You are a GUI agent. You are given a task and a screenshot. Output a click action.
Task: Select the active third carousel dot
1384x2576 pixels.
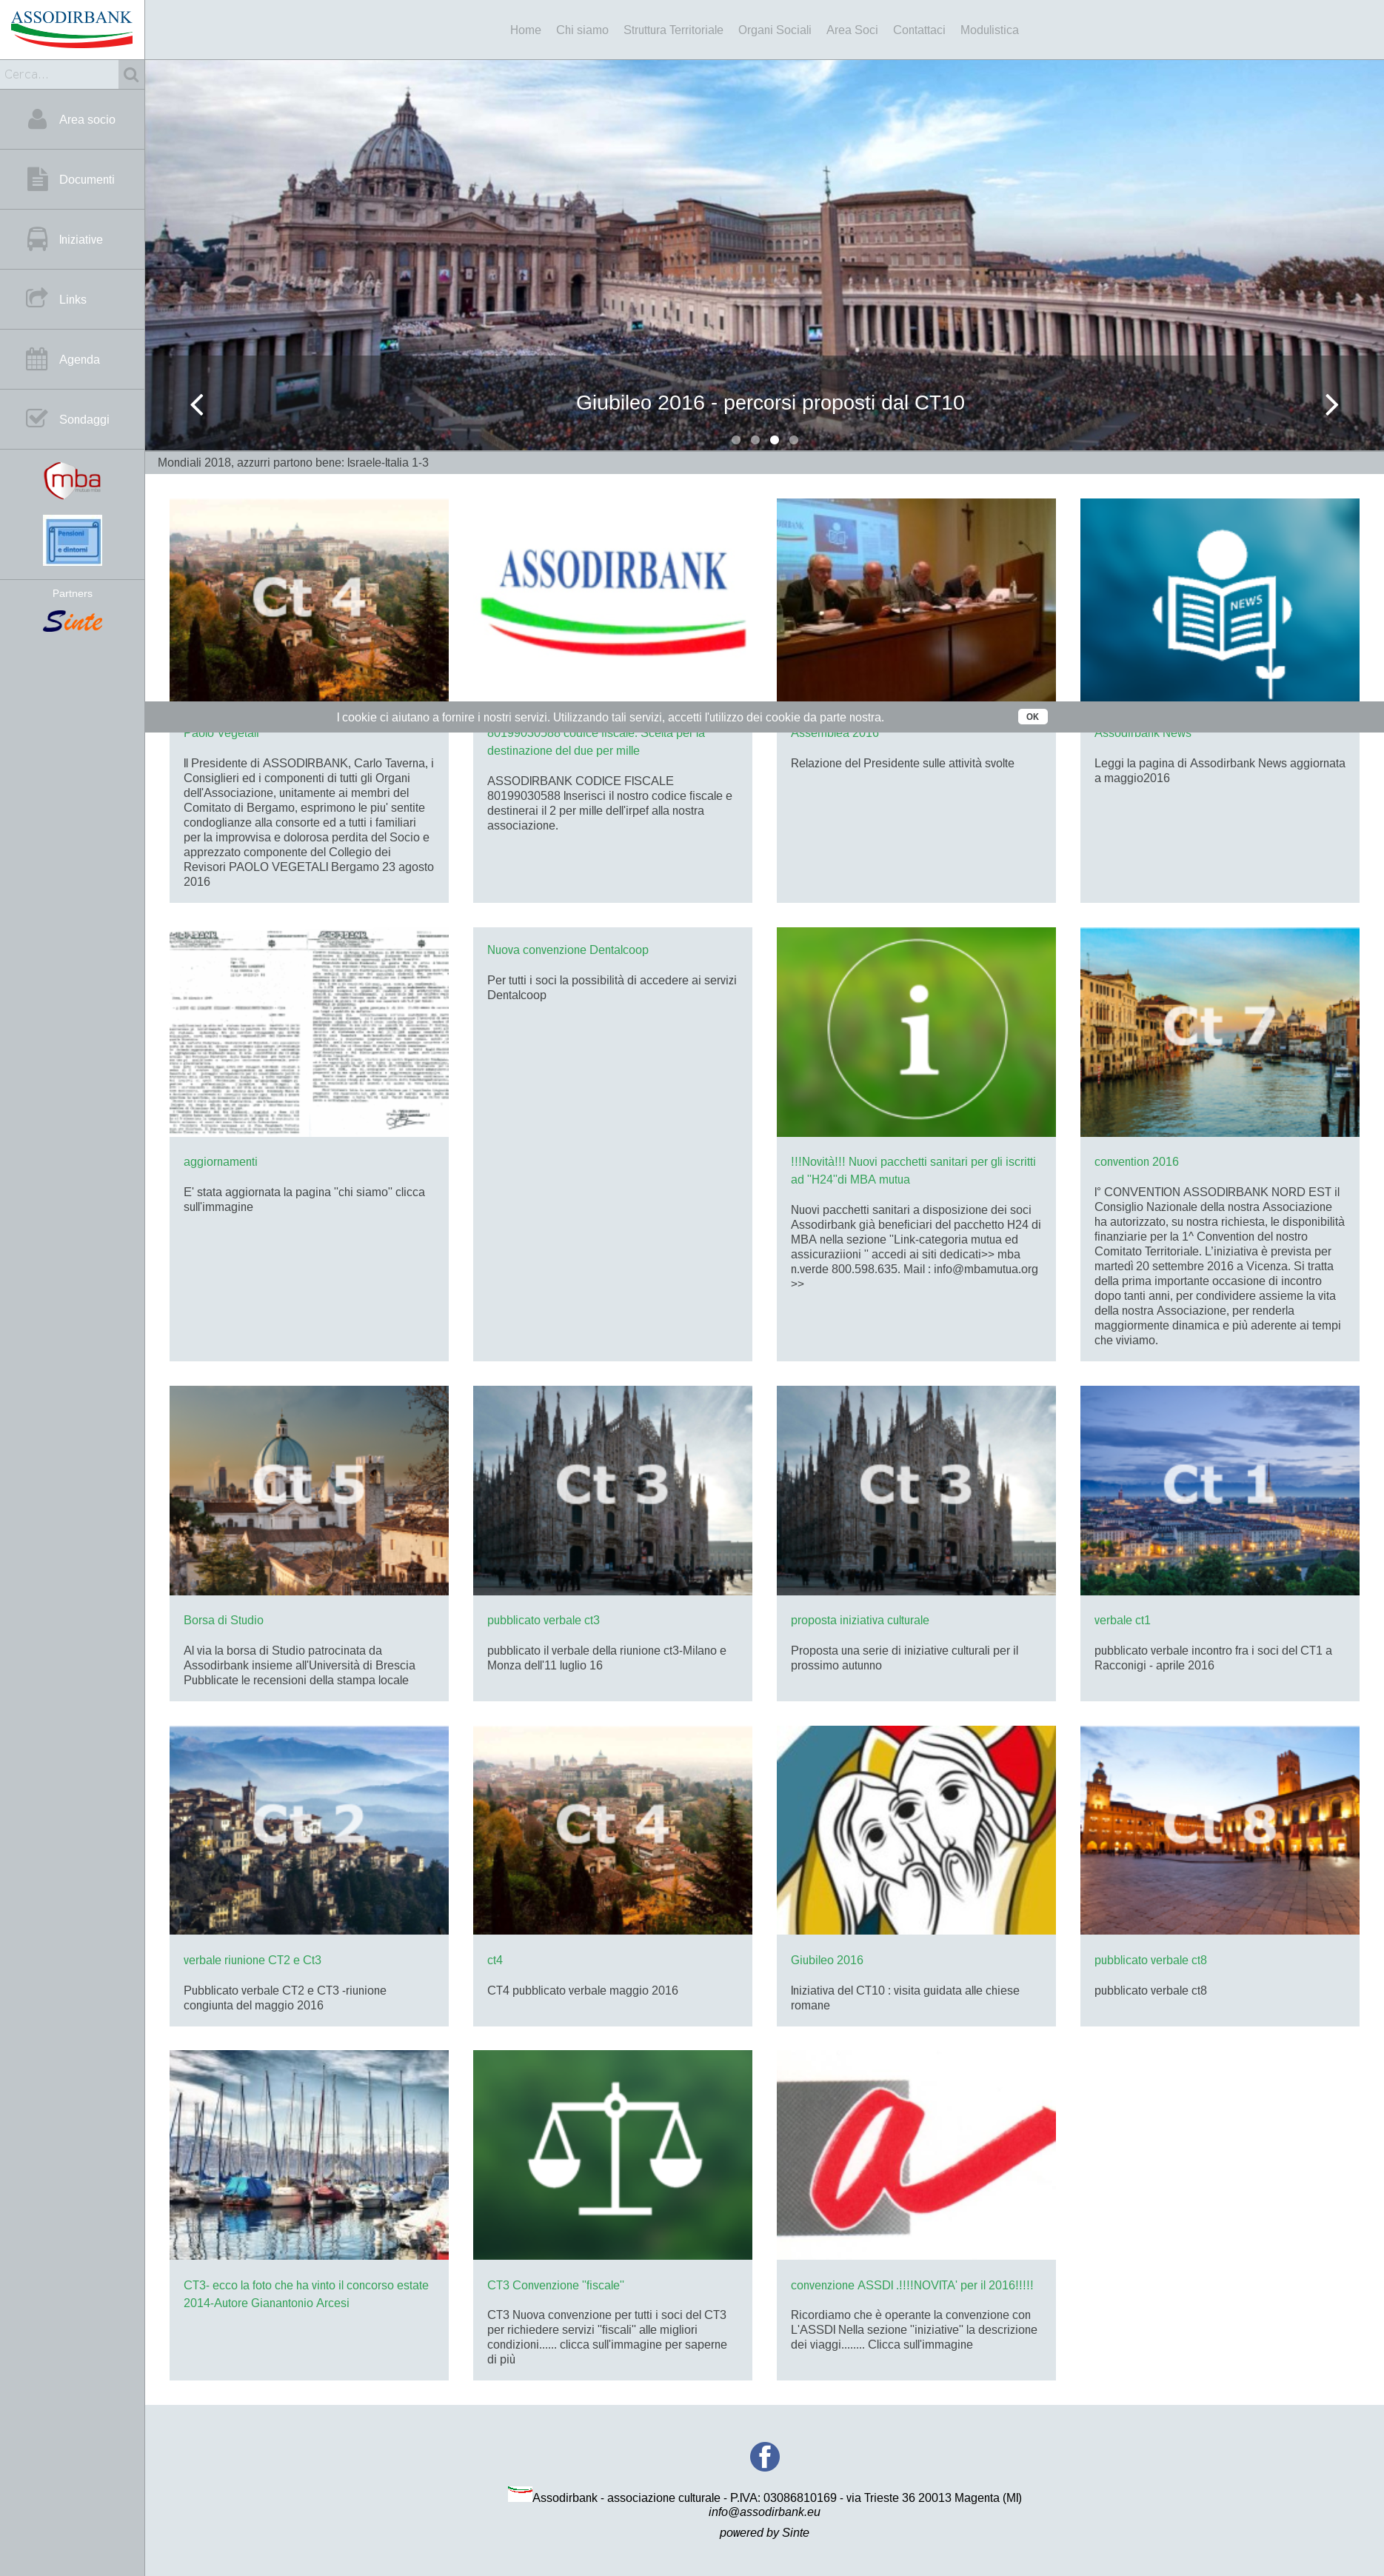coord(774,440)
